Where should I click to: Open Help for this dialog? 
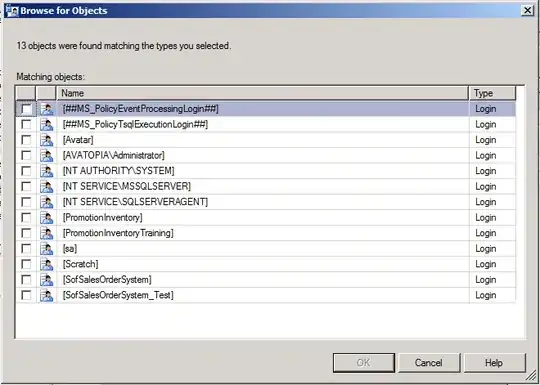[494, 363]
